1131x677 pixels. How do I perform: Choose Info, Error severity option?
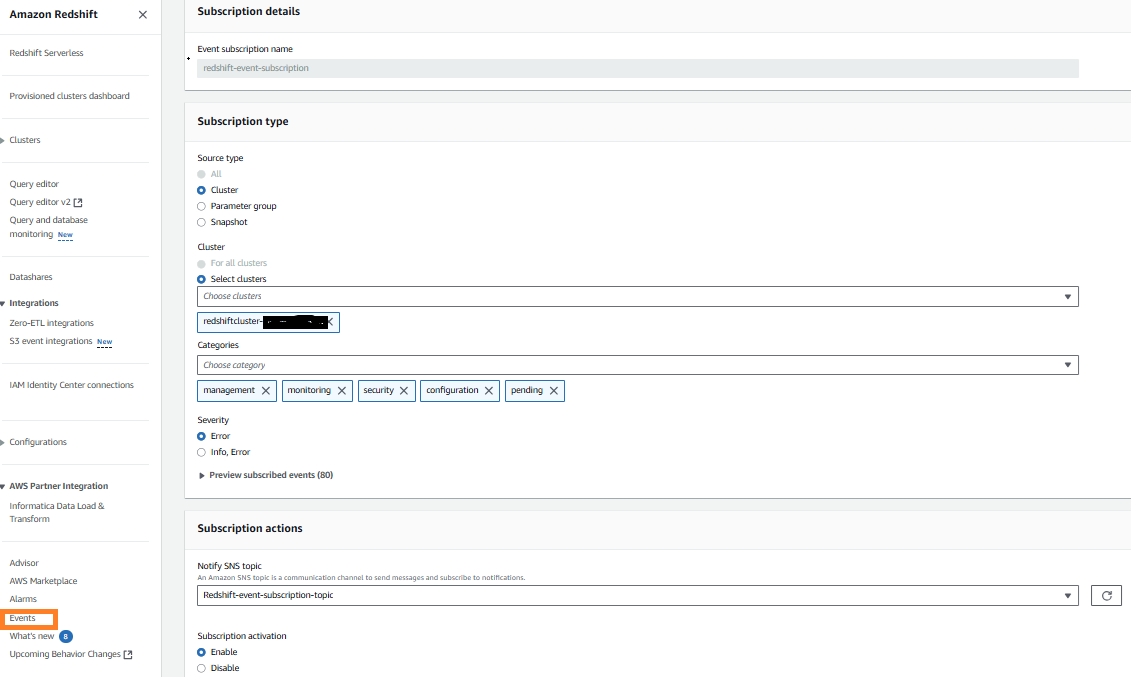click(x=202, y=452)
